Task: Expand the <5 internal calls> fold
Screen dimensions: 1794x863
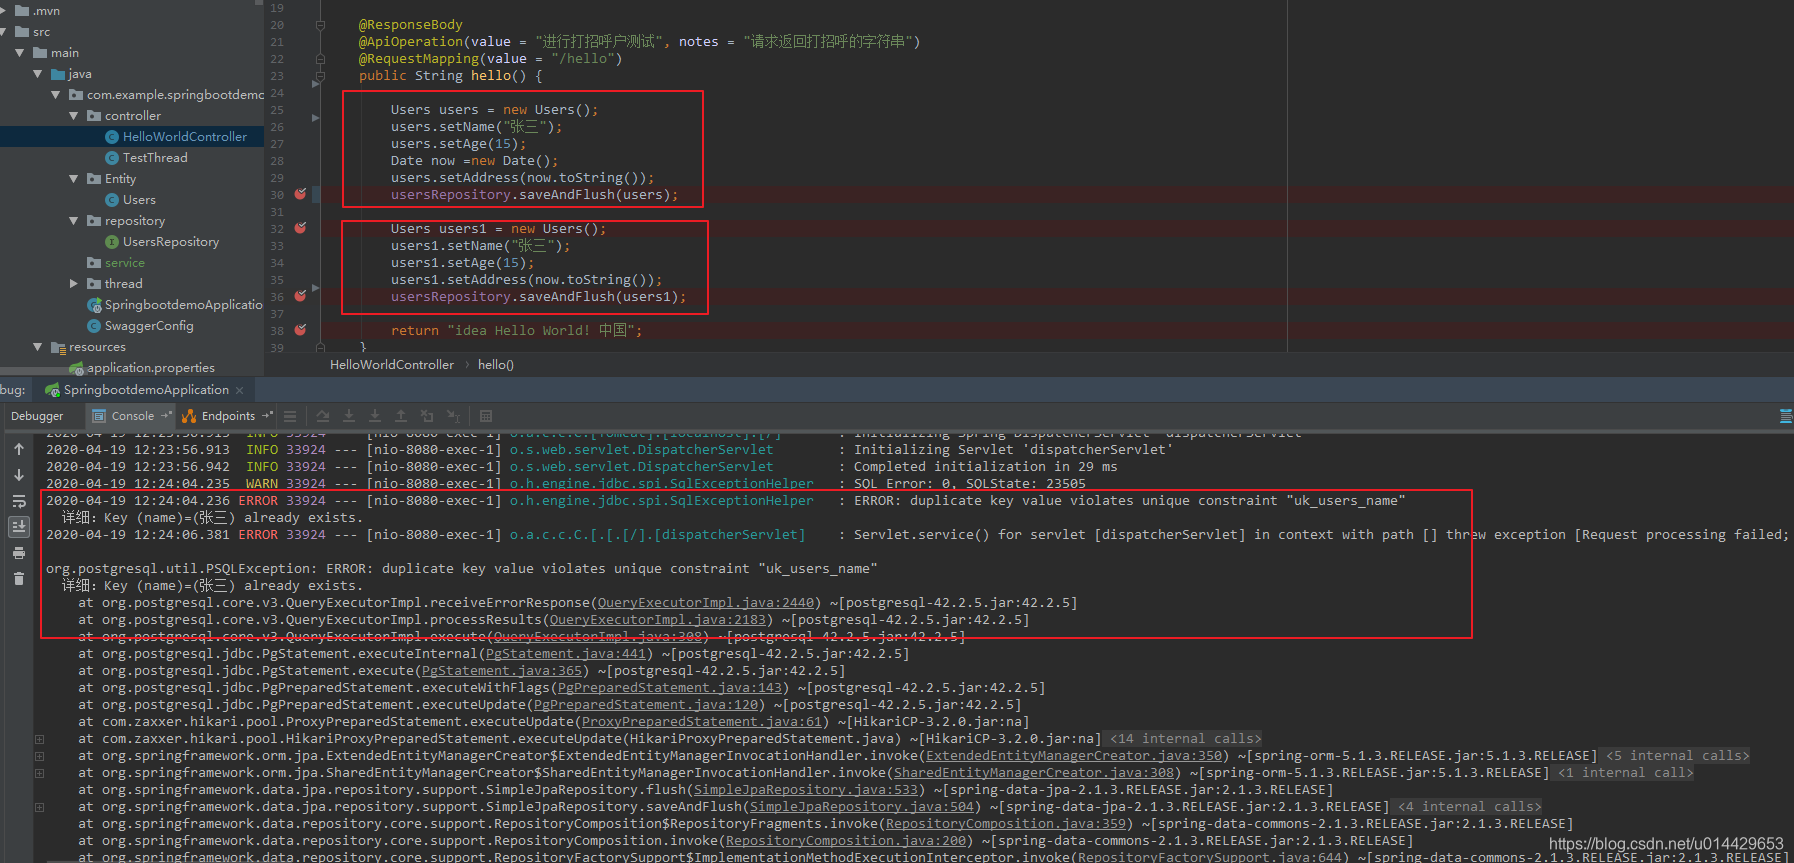Action: coord(1677,756)
